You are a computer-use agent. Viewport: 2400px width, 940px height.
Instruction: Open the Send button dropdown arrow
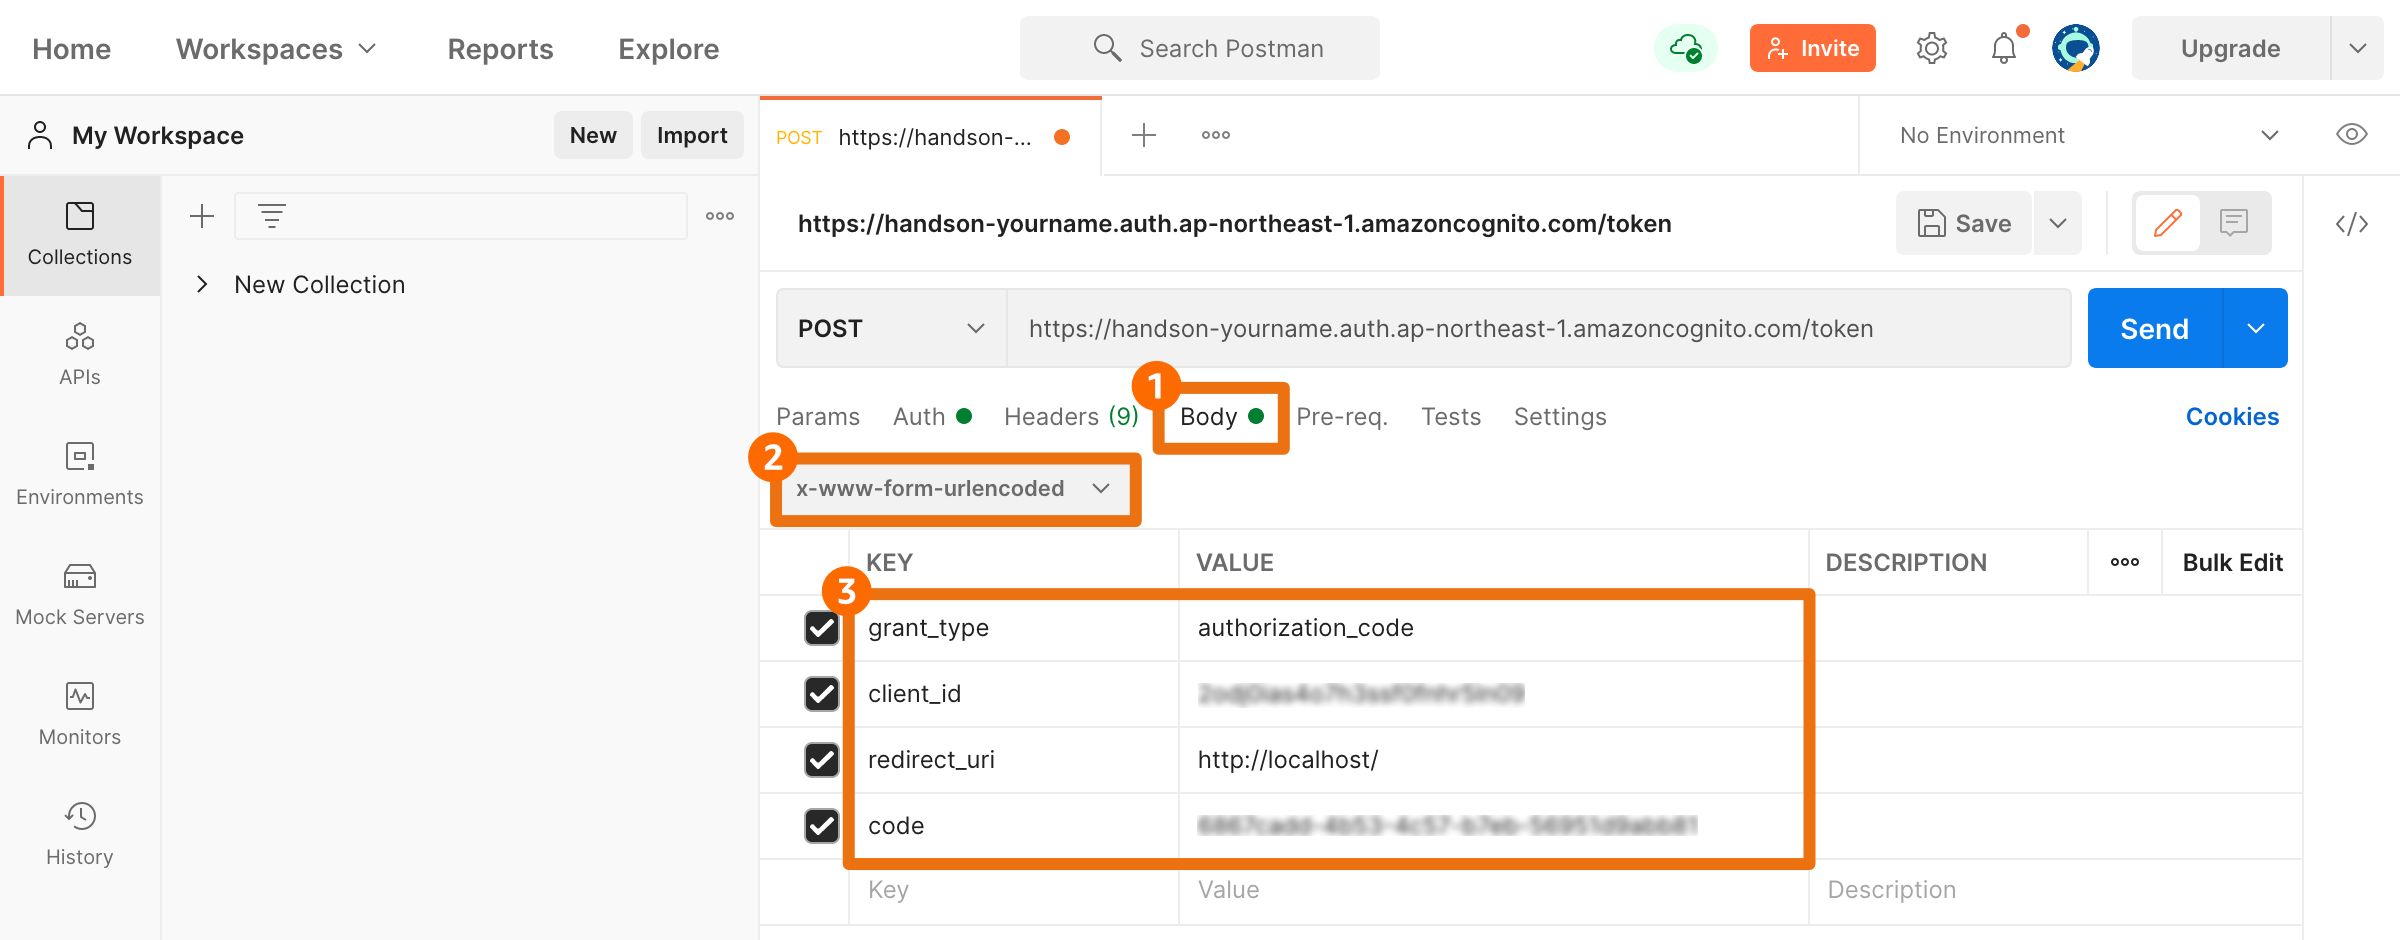coord(2256,328)
